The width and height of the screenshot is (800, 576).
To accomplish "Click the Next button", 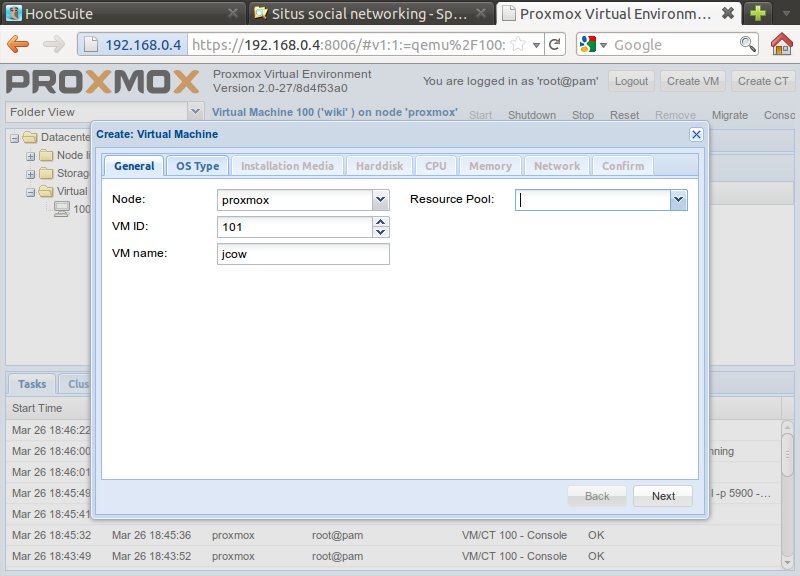I will point(662,496).
